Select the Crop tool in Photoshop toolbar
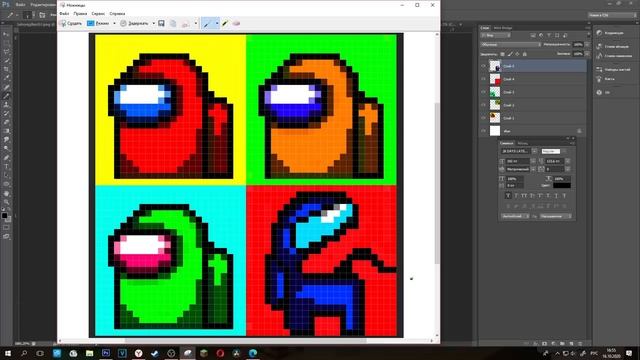The image size is (640, 360). (x=6, y=69)
